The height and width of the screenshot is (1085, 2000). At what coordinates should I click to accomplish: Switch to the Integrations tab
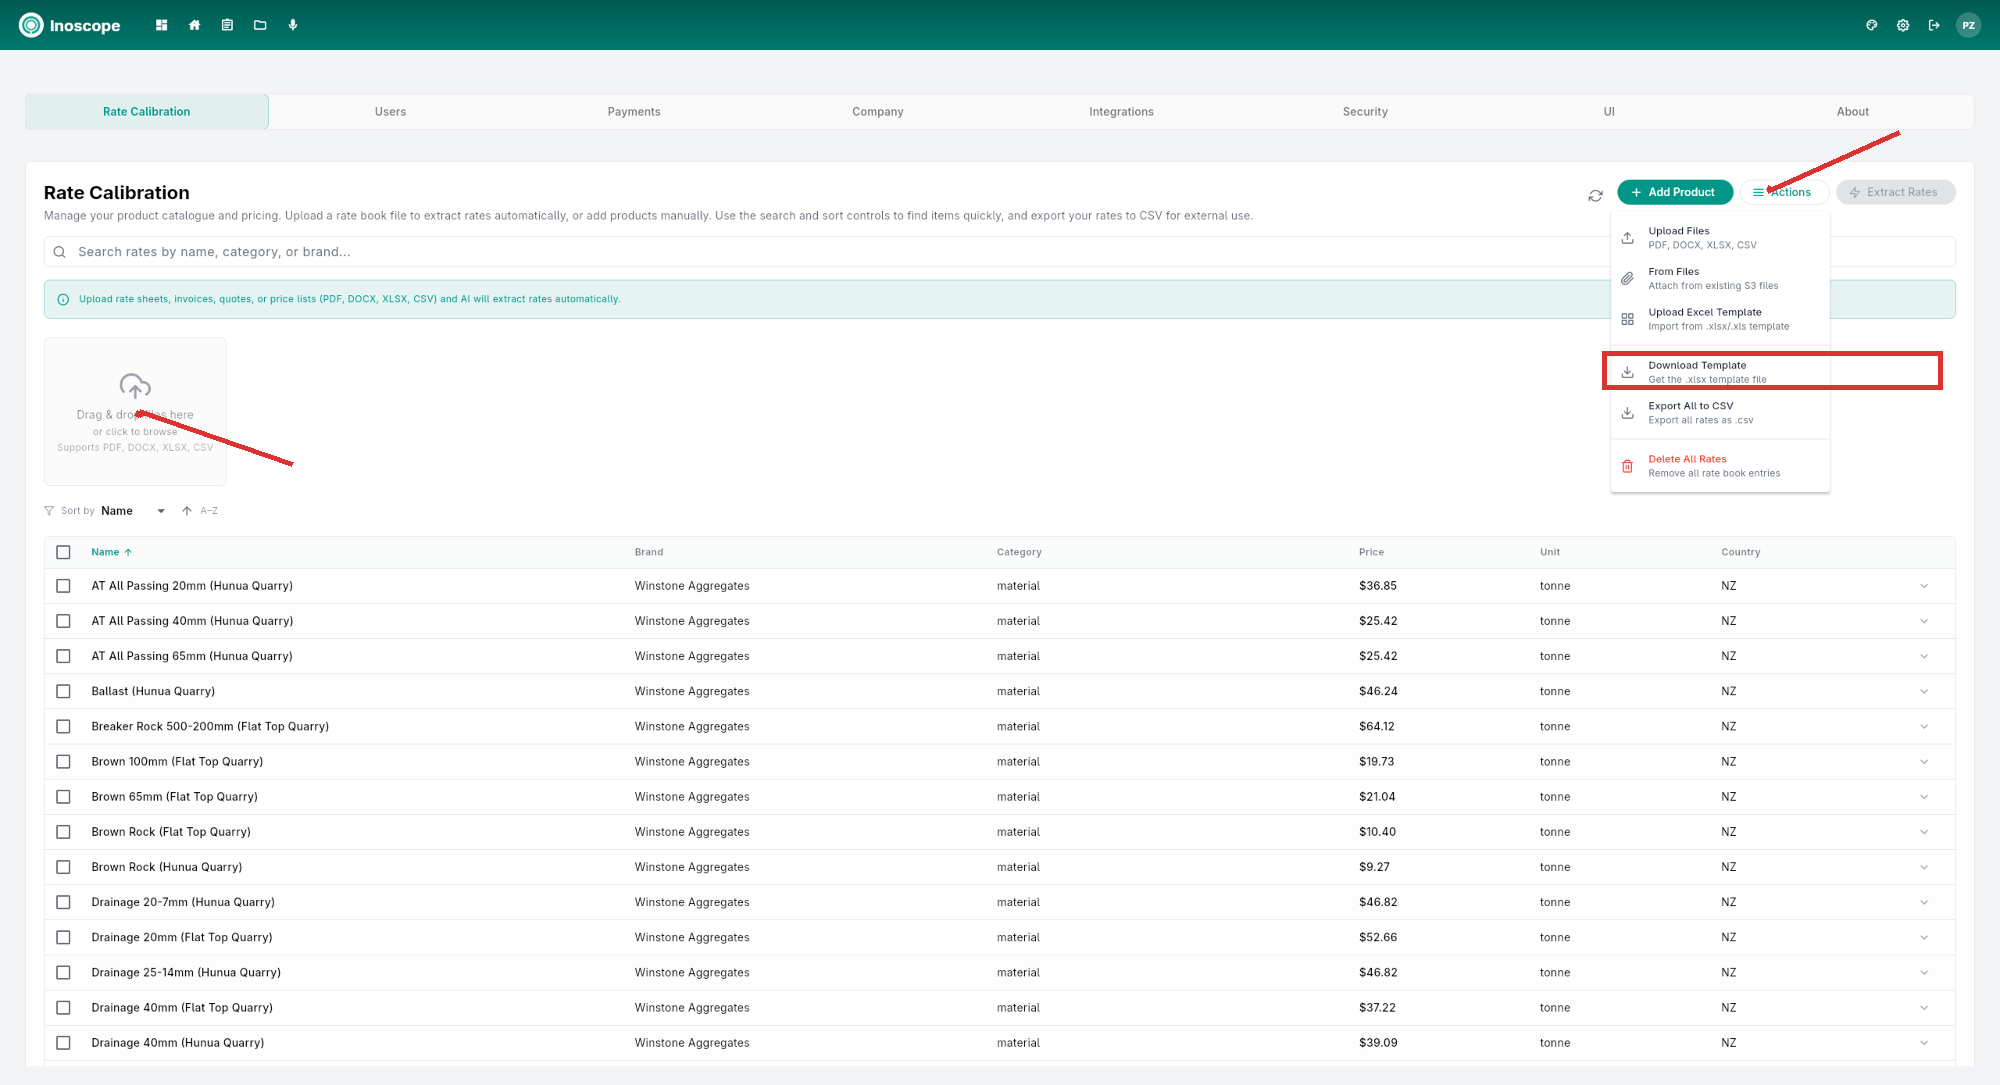point(1121,111)
